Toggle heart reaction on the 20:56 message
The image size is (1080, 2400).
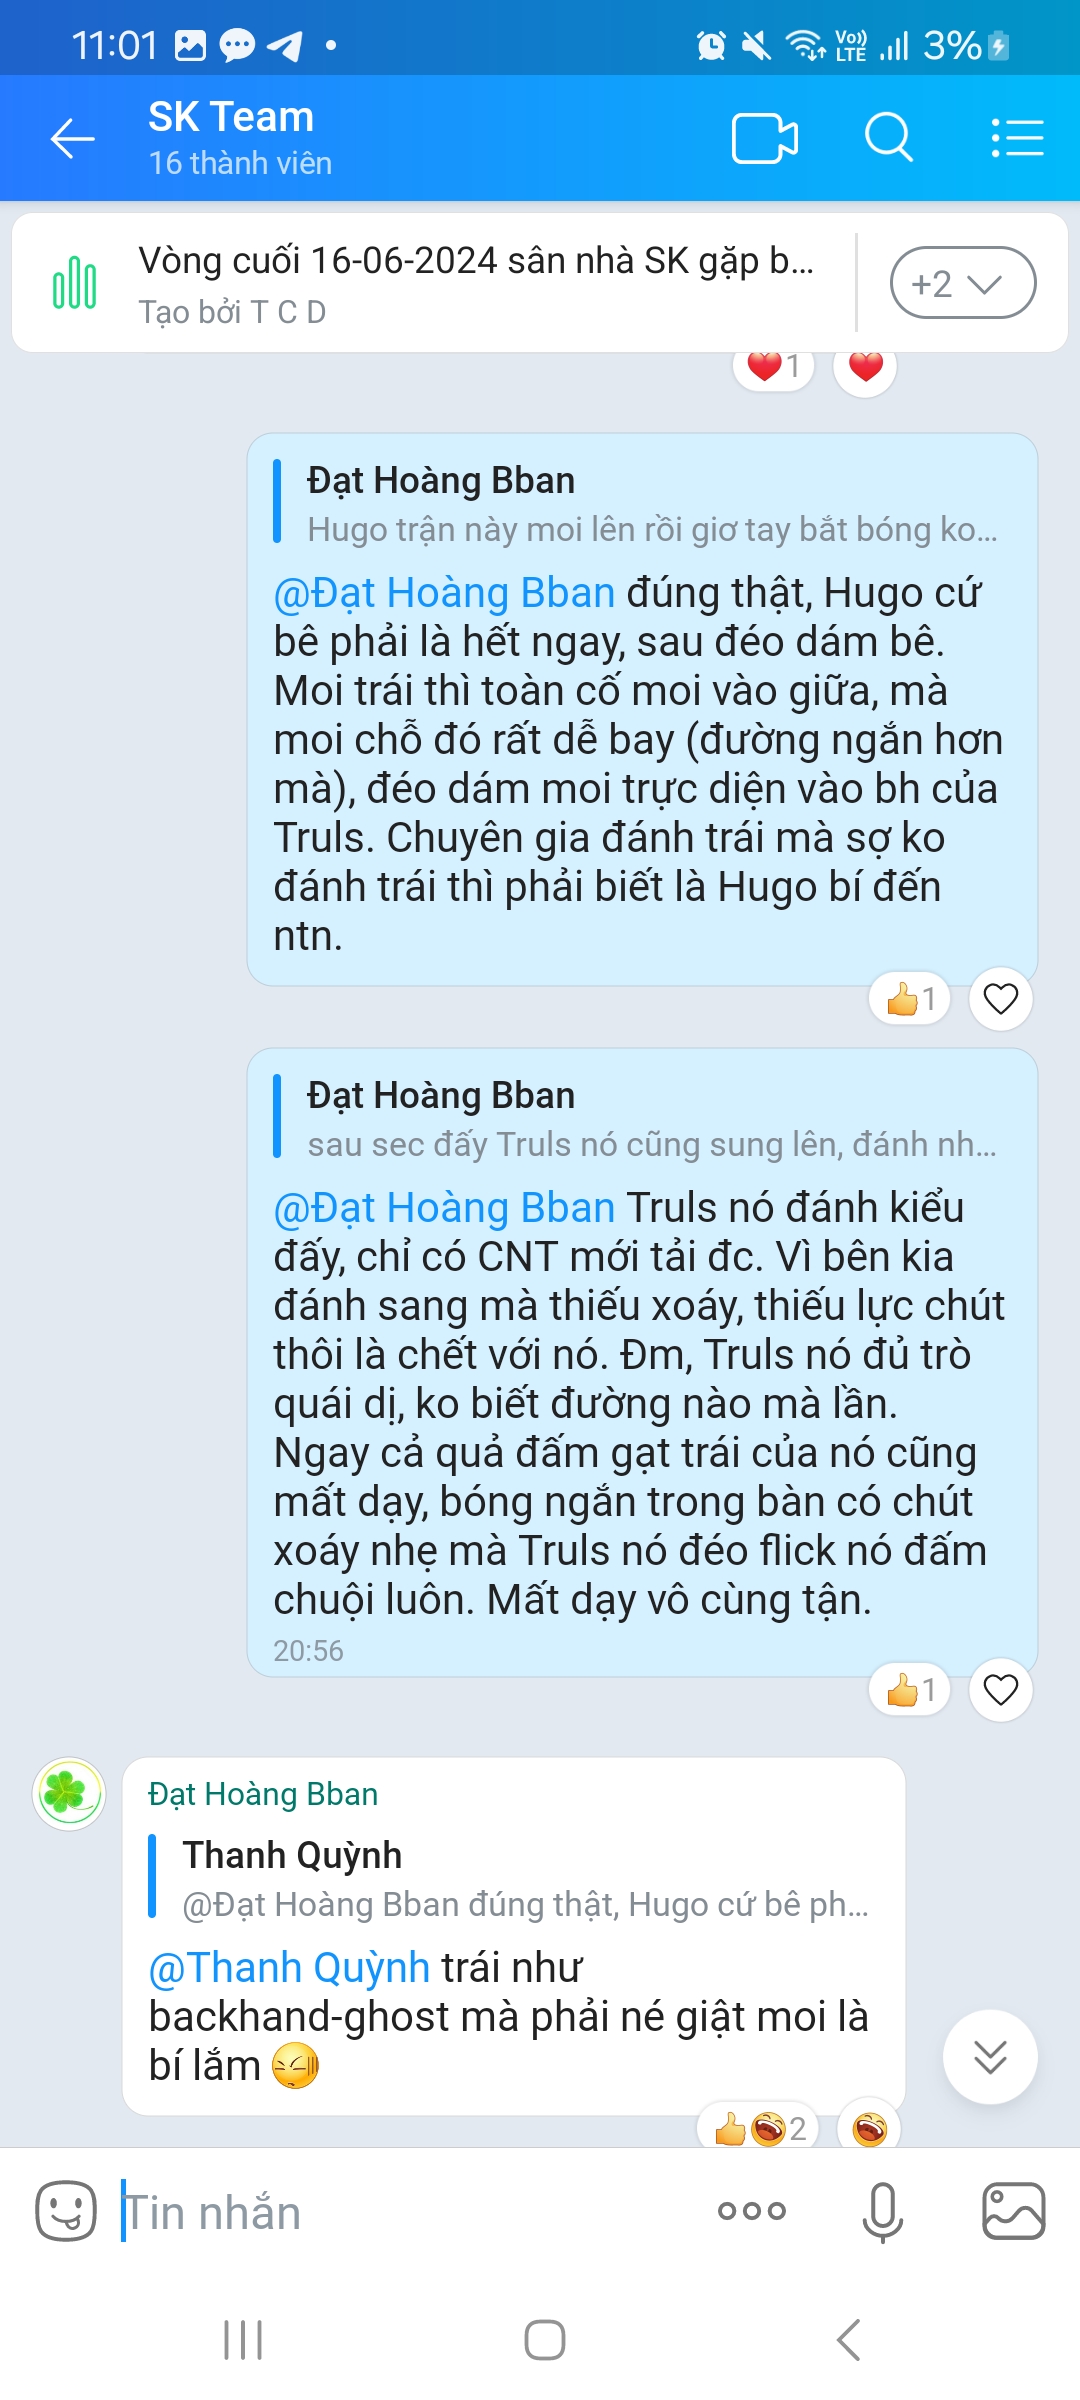pyautogui.click(x=1001, y=1690)
